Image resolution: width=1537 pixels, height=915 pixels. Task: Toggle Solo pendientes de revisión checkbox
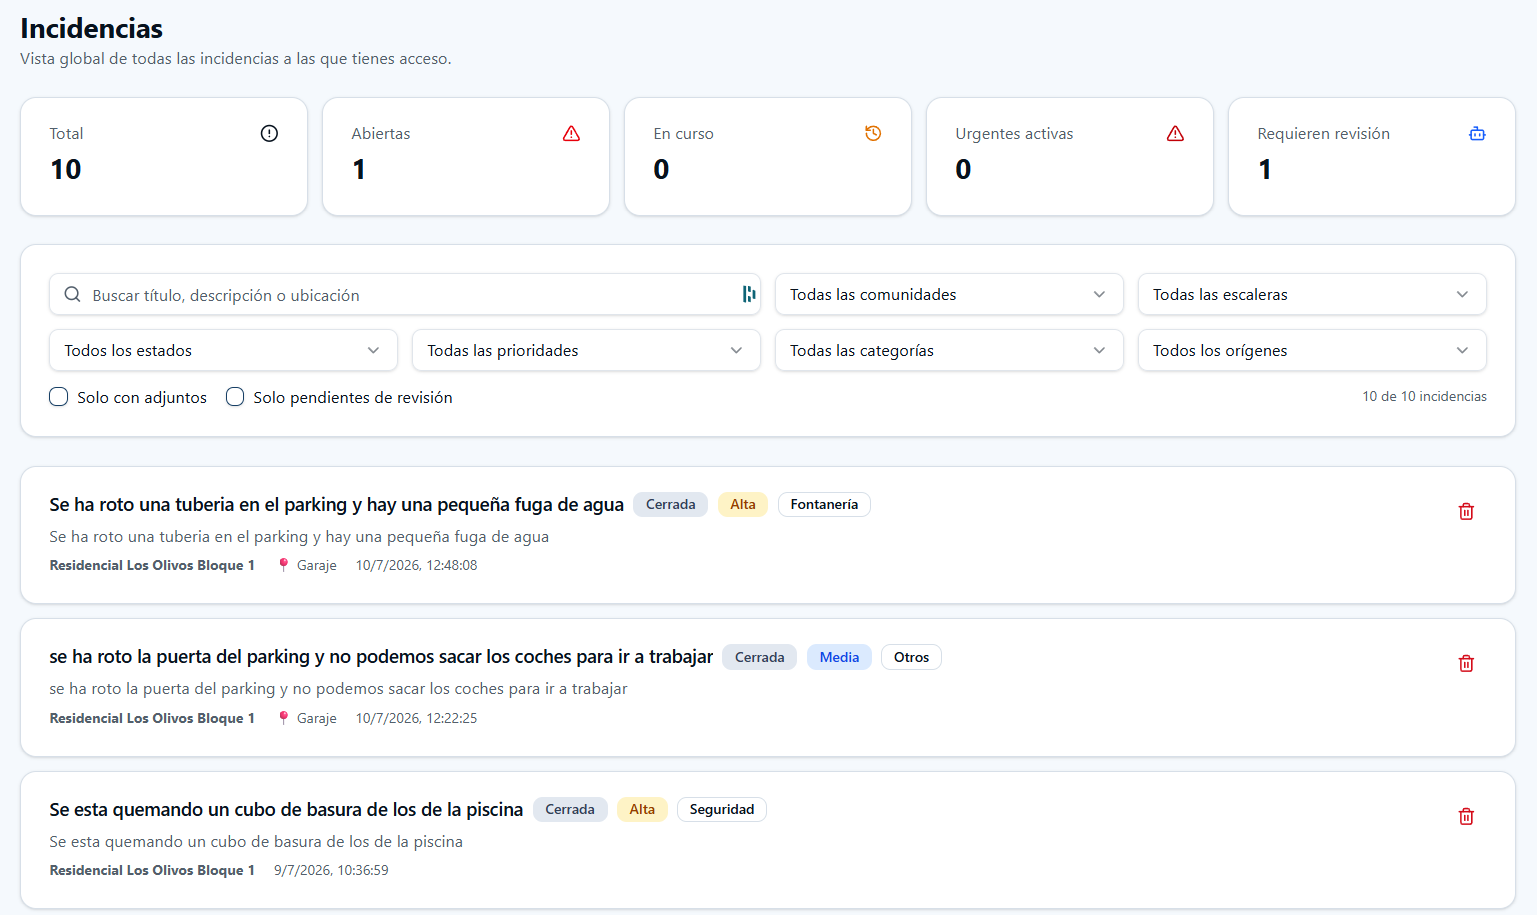pyautogui.click(x=235, y=397)
